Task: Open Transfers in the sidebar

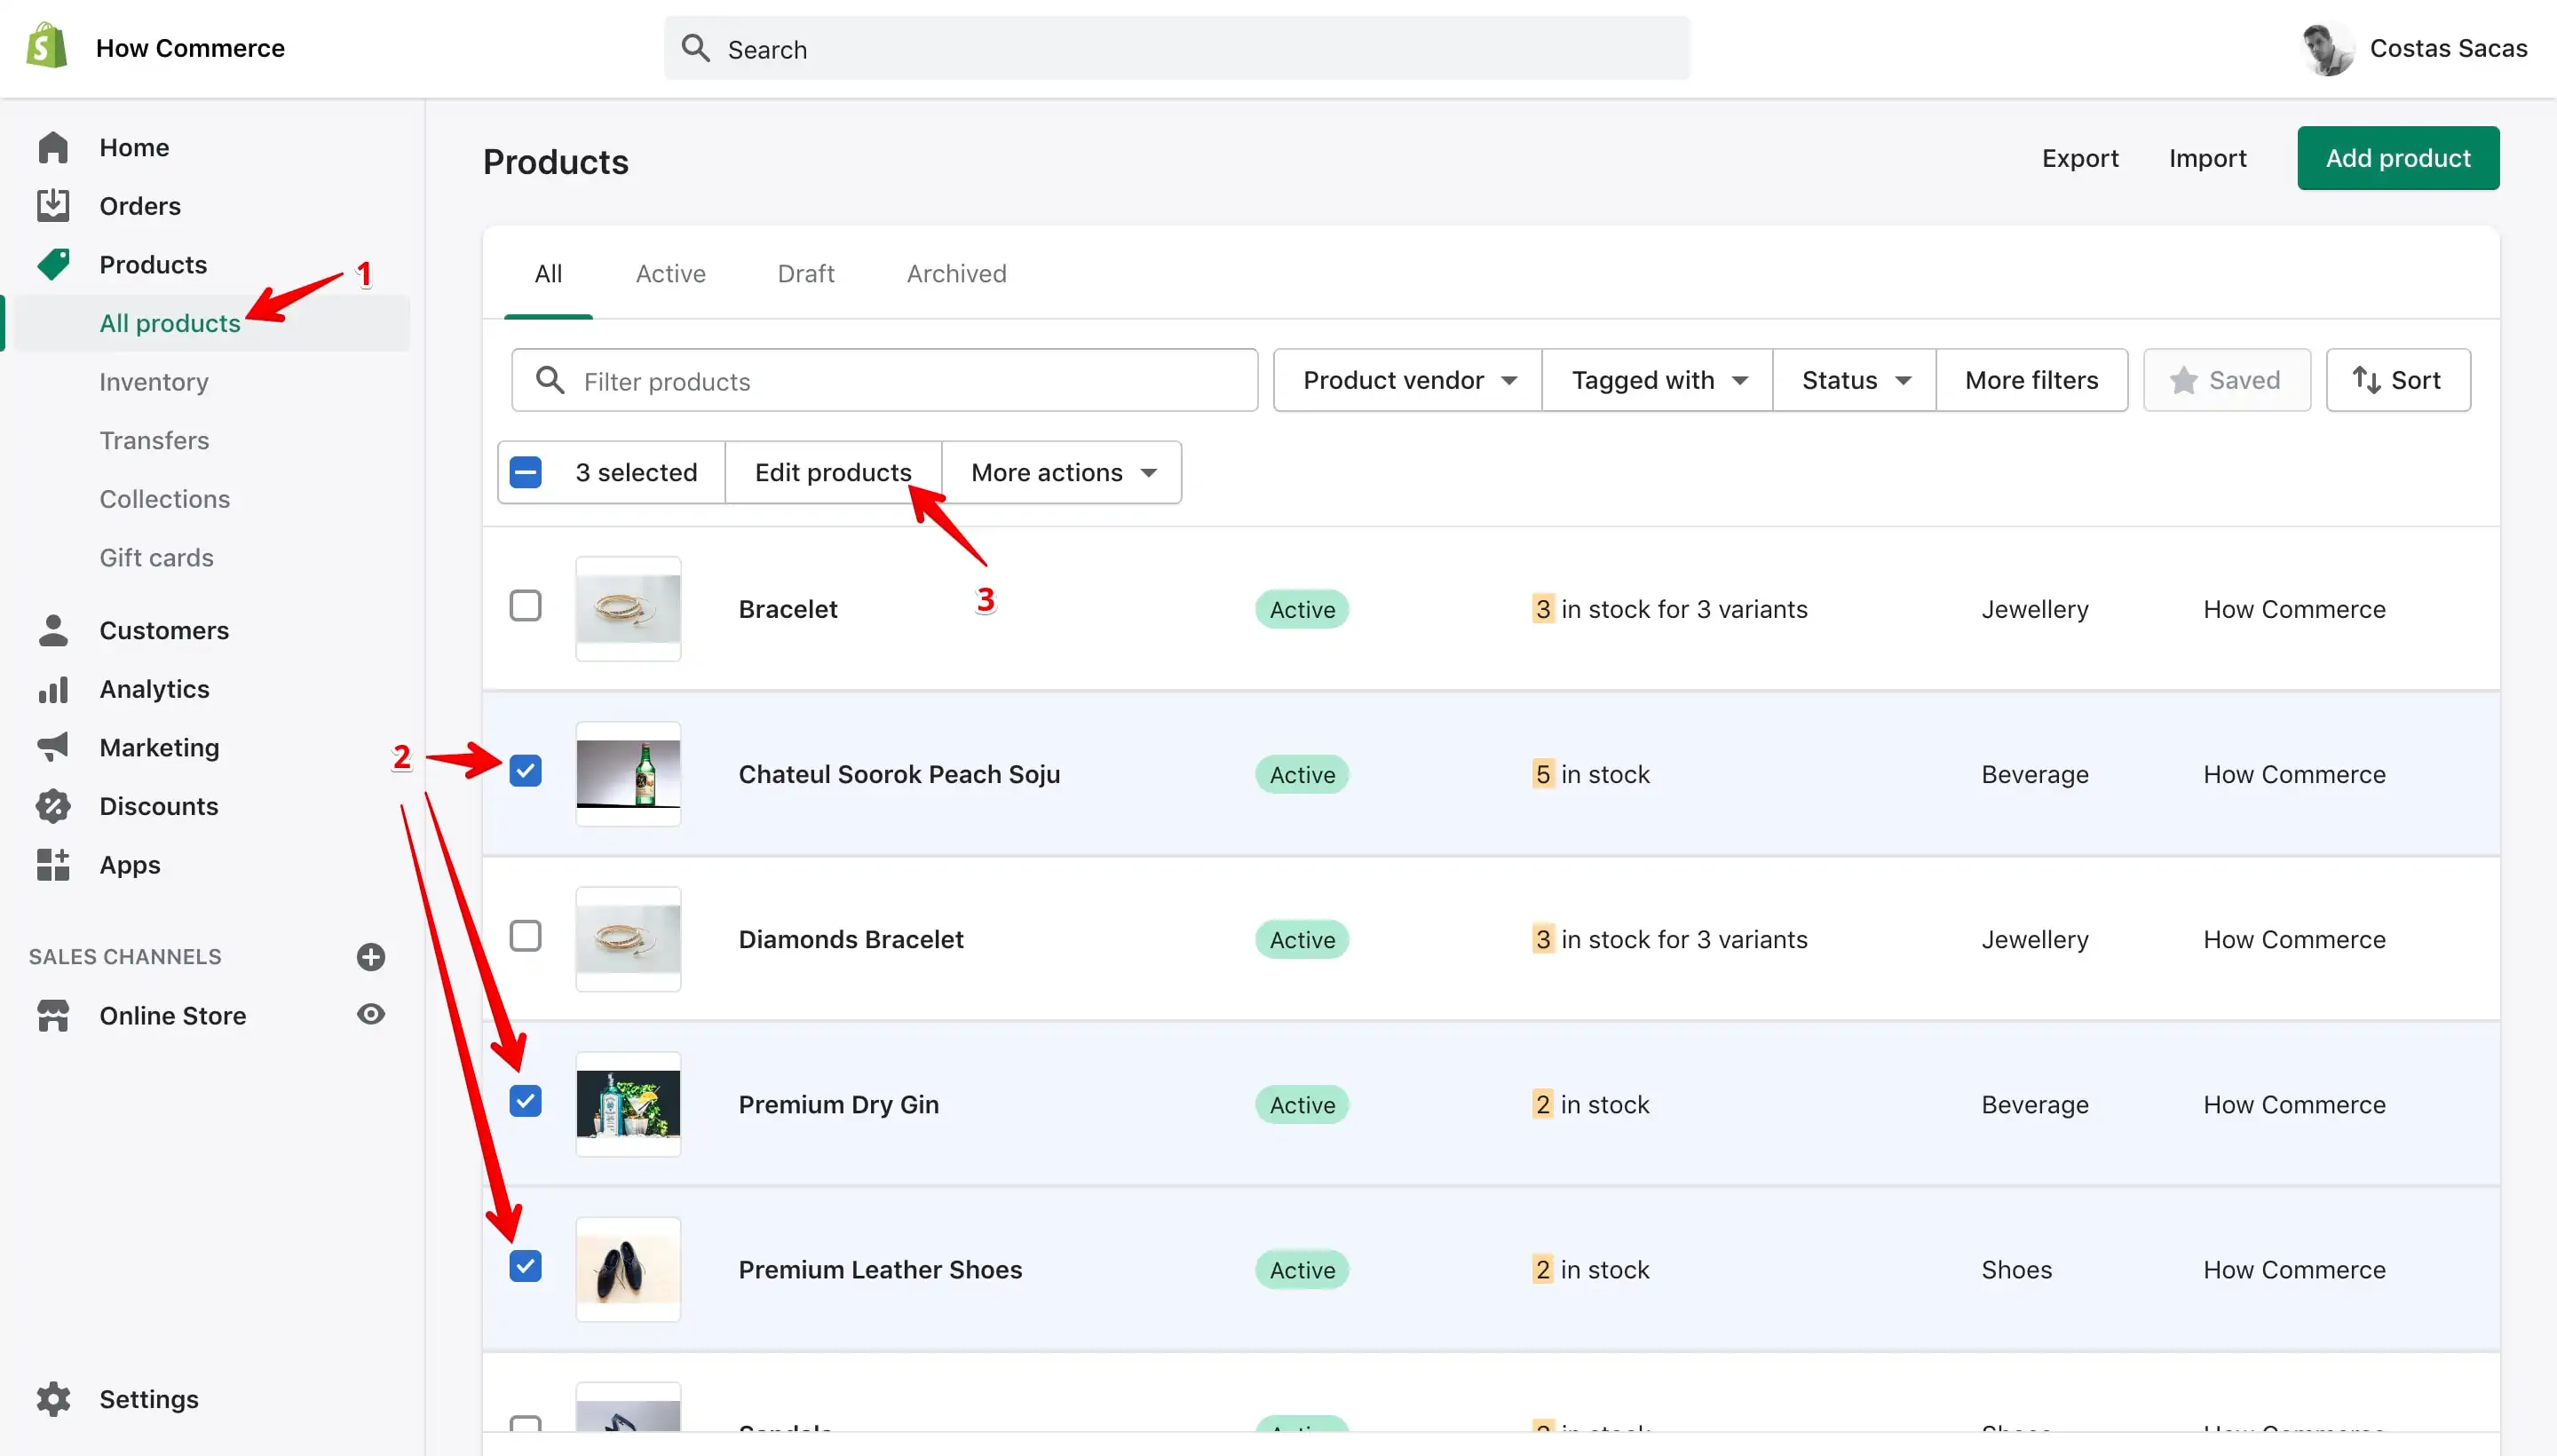Action: pyautogui.click(x=154, y=440)
